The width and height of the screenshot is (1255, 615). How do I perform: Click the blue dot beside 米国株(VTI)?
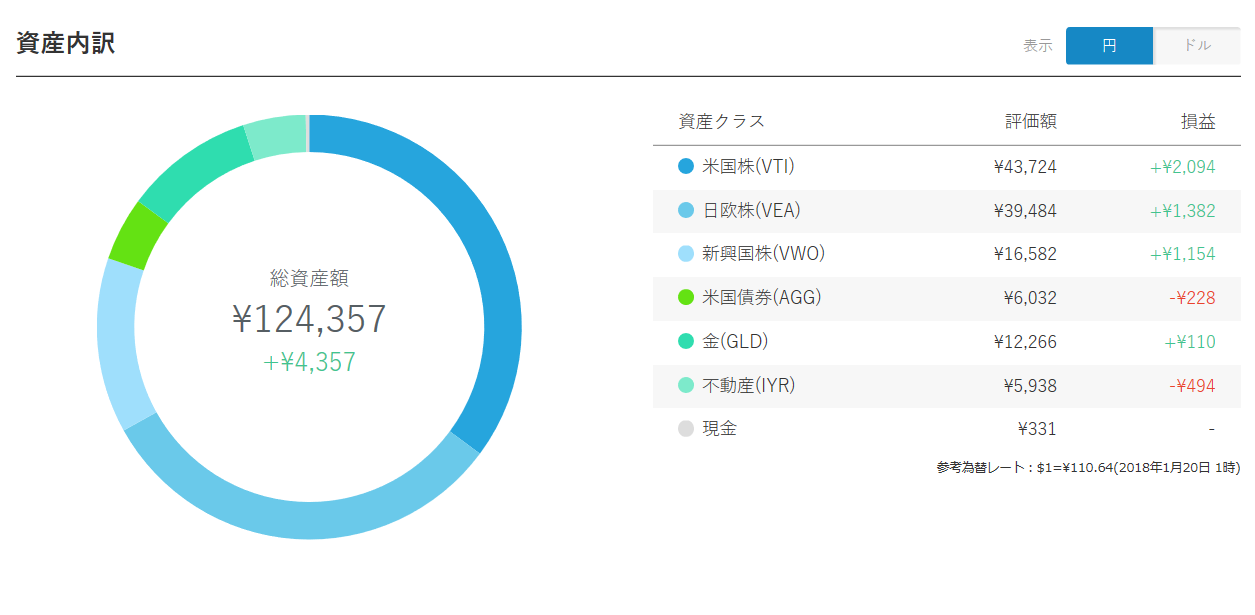click(685, 166)
